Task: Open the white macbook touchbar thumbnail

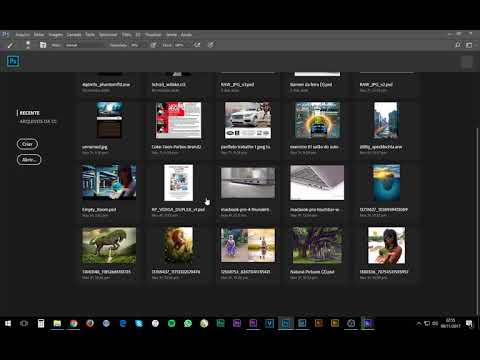Action: tap(317, 183)
